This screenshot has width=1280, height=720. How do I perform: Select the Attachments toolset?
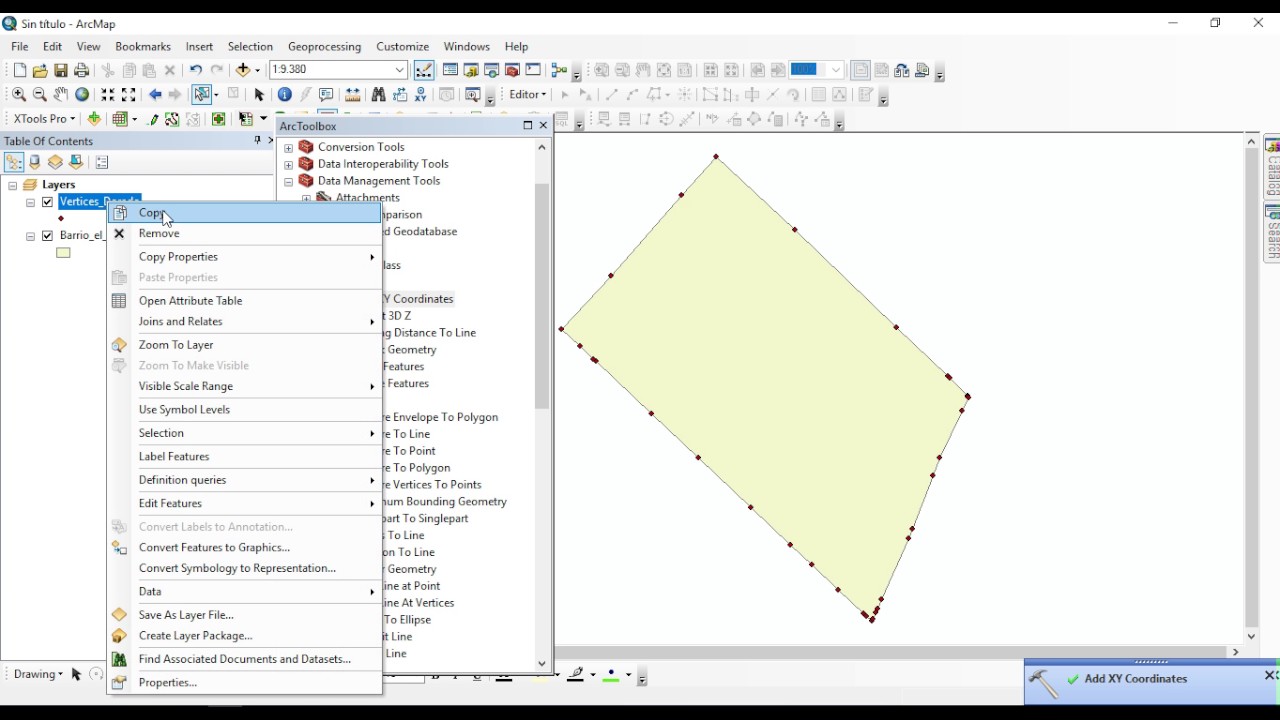pos(368,198)
